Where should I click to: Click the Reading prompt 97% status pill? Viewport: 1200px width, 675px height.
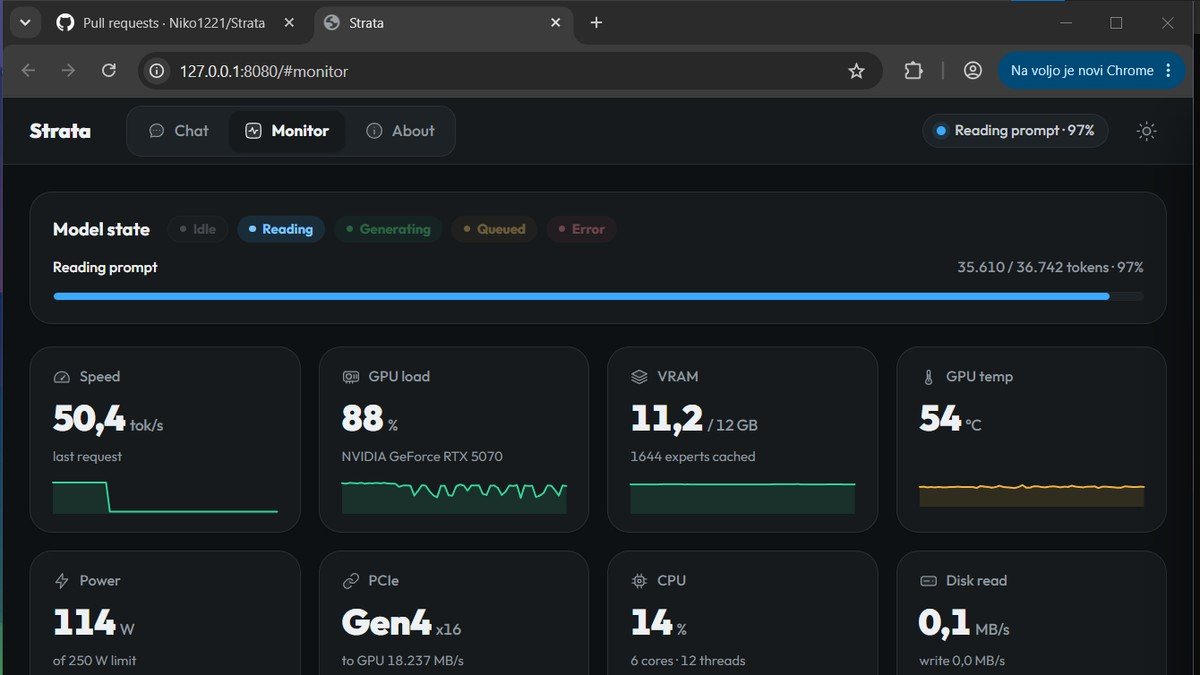1015,131
